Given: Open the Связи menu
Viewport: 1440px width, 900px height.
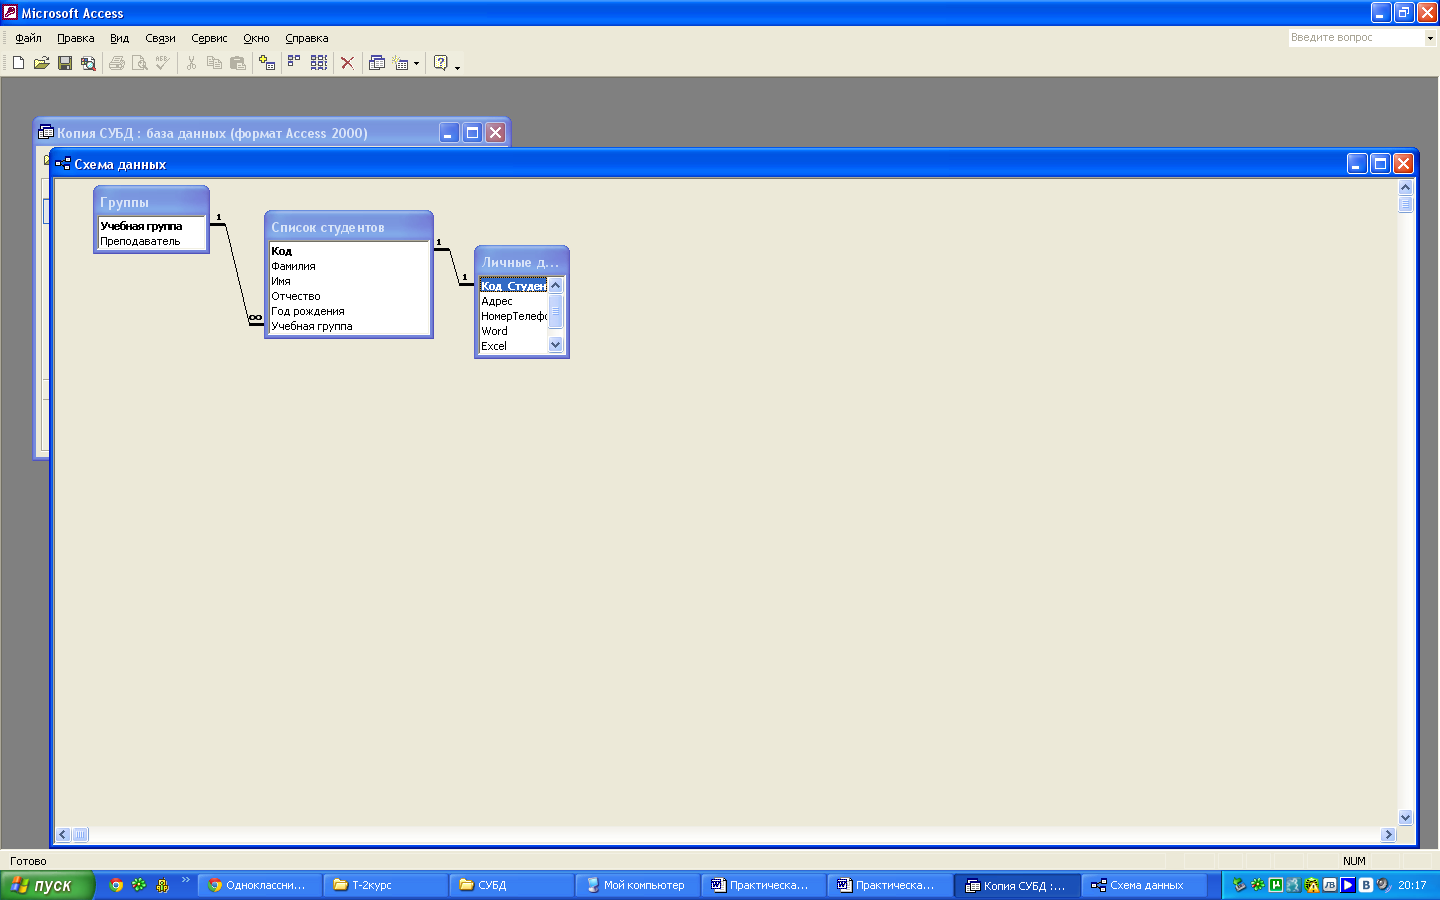Looking at the screenshot, I should coord(160,38).
